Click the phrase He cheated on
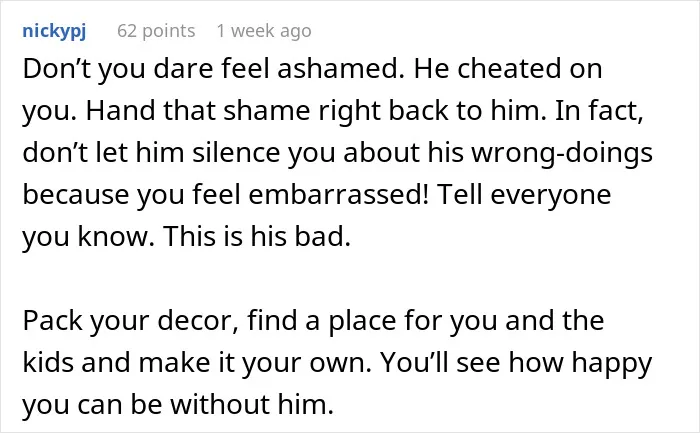The height and width of the screenshot is (433, 700). pyautogui.click(x=508, y=69)
